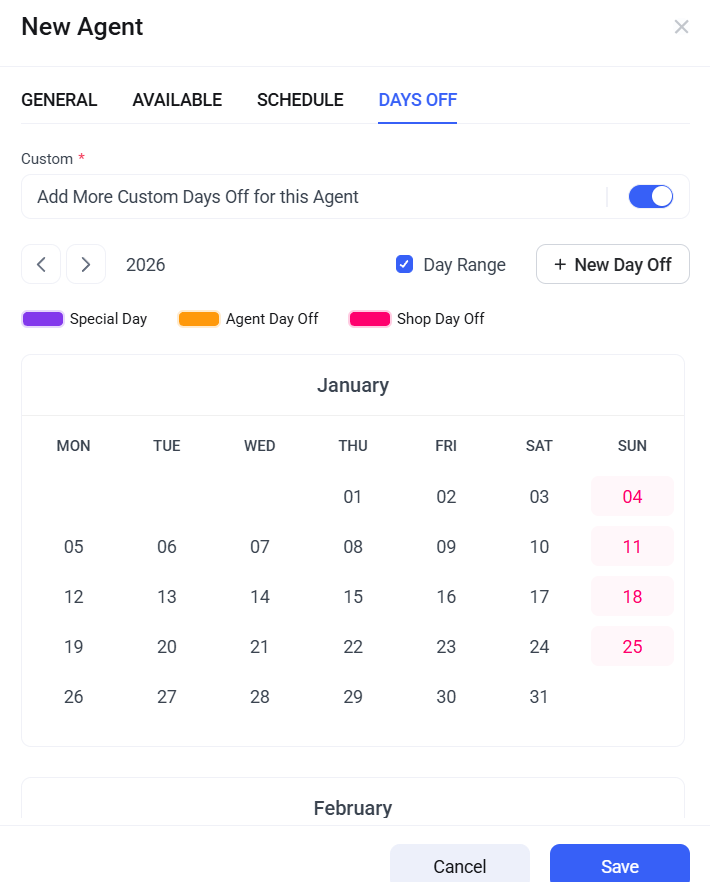Cancel the new agent form
This screenshot has width=710, height=882.
(x=459, y=866)
